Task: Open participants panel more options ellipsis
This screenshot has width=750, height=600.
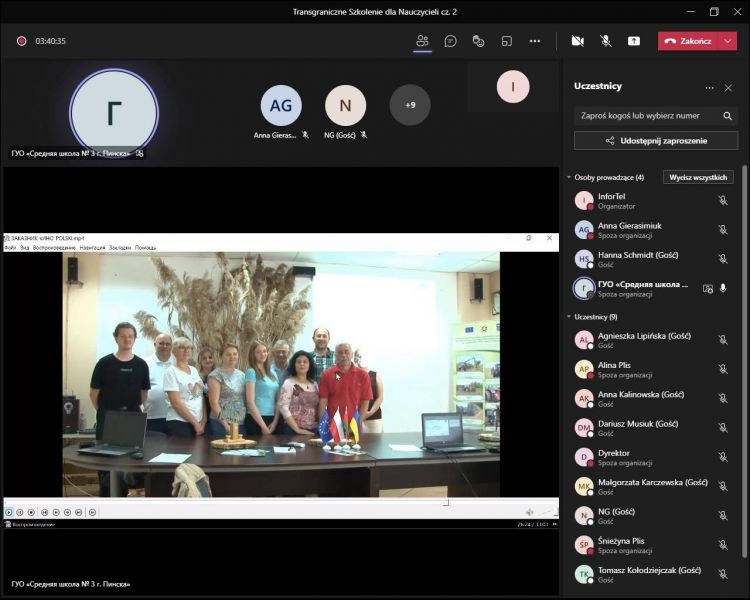Action: 710,87
